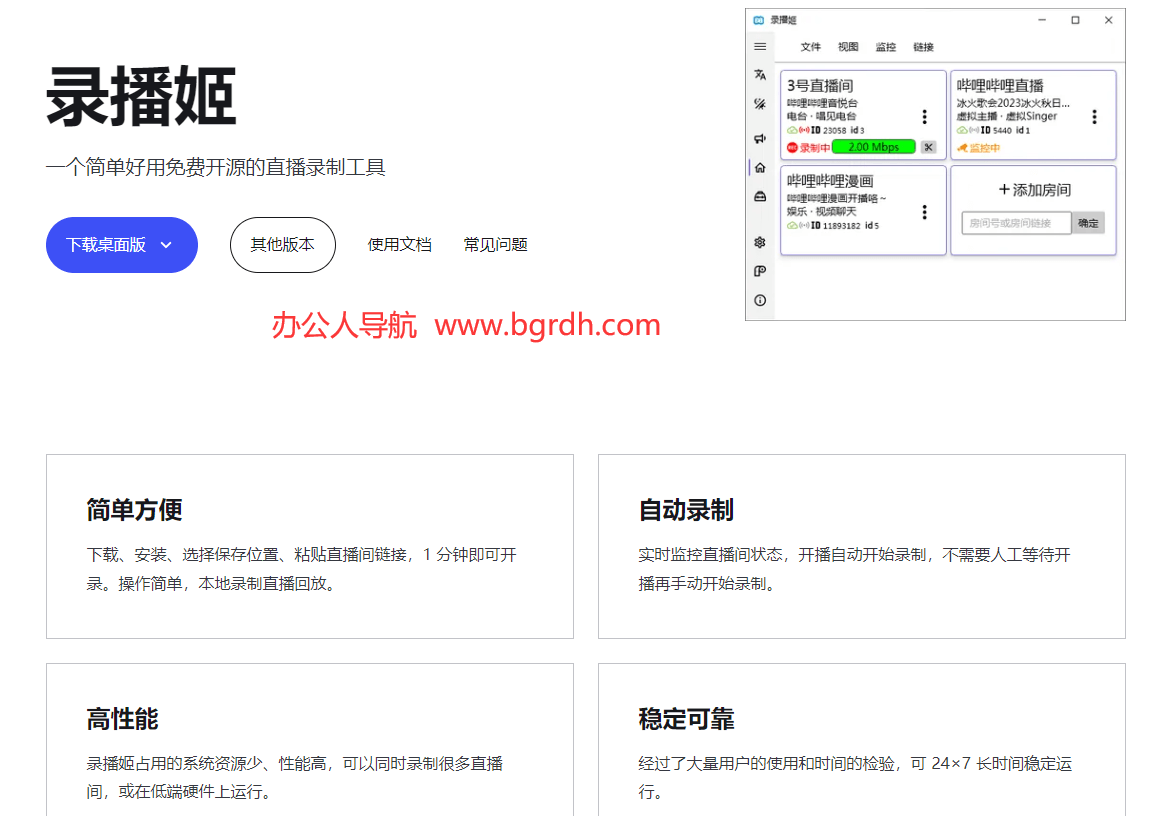Click the info icon at sidebar bottom
This screenshot has width=1169, height=816.
click(760, 300)
